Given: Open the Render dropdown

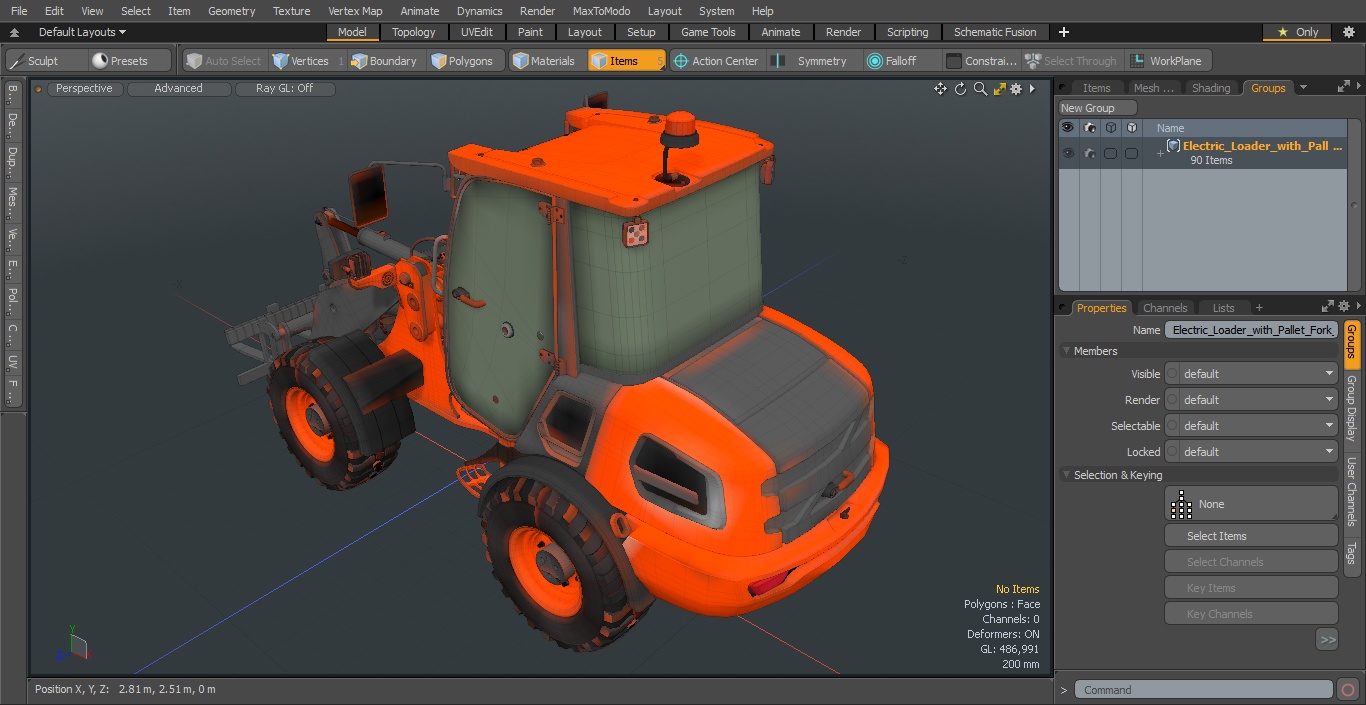Looking at the screenshot, I should coord(1251,400).
